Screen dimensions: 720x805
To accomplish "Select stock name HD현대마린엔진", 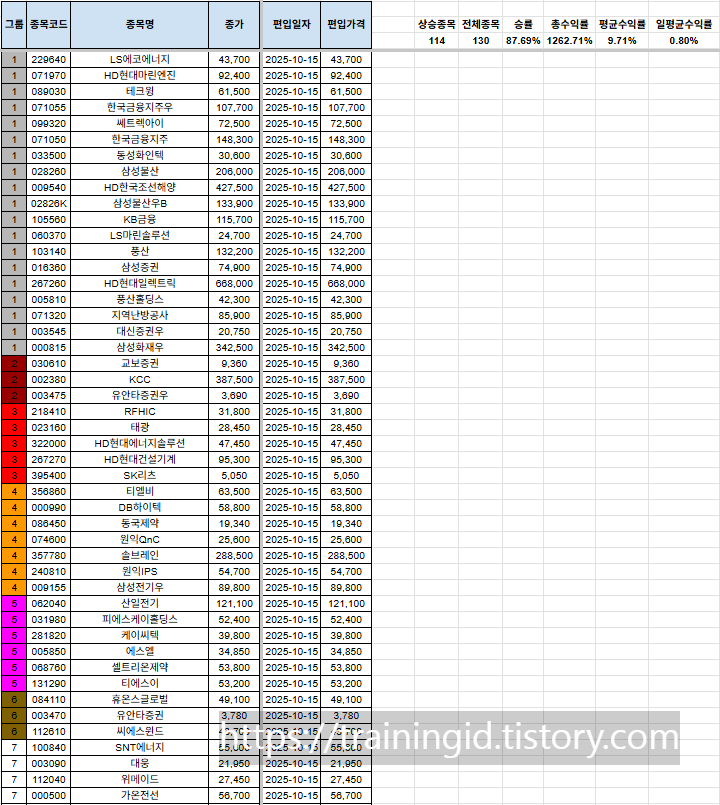I will tap(140, 75).
